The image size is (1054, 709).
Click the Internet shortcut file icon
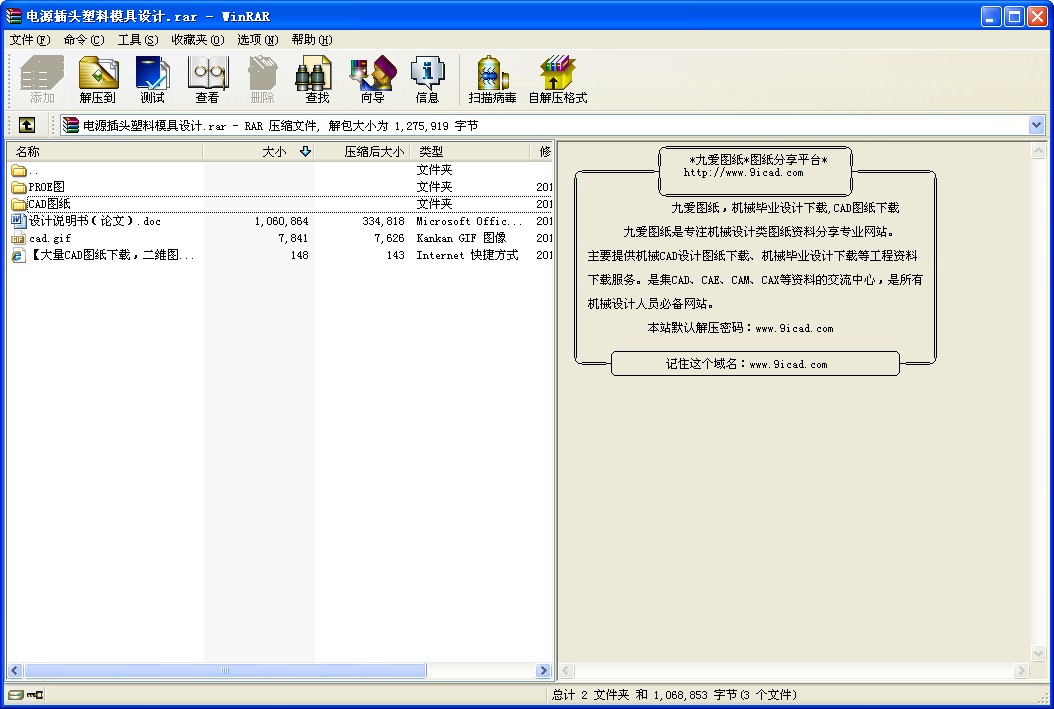click(19, 255)
